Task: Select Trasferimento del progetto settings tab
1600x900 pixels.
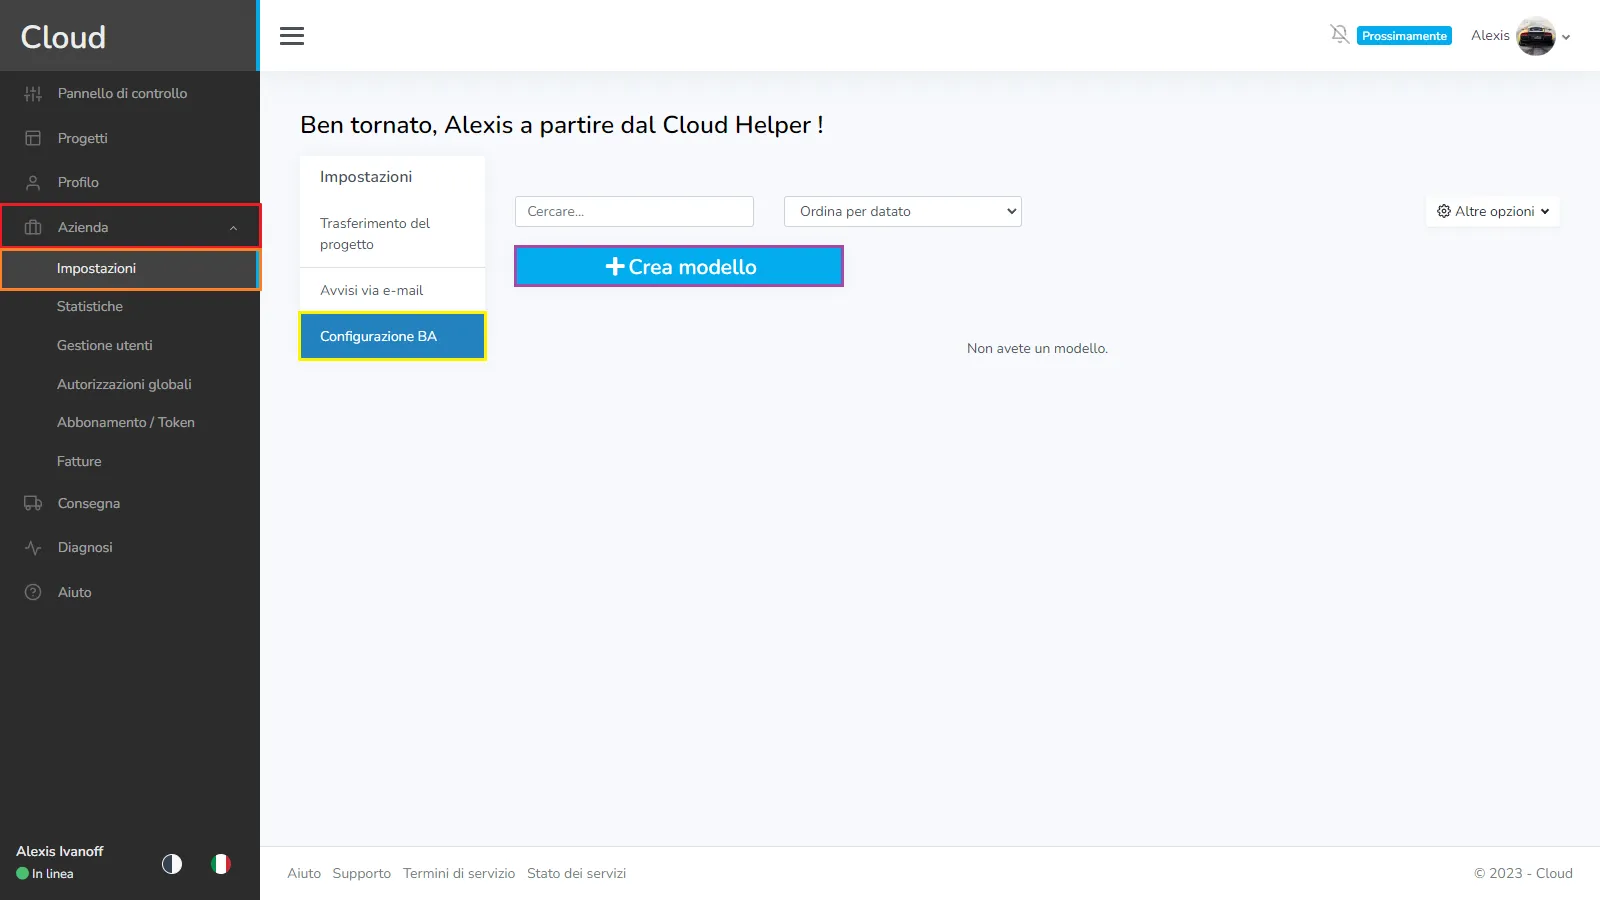Action: (392, 234)
